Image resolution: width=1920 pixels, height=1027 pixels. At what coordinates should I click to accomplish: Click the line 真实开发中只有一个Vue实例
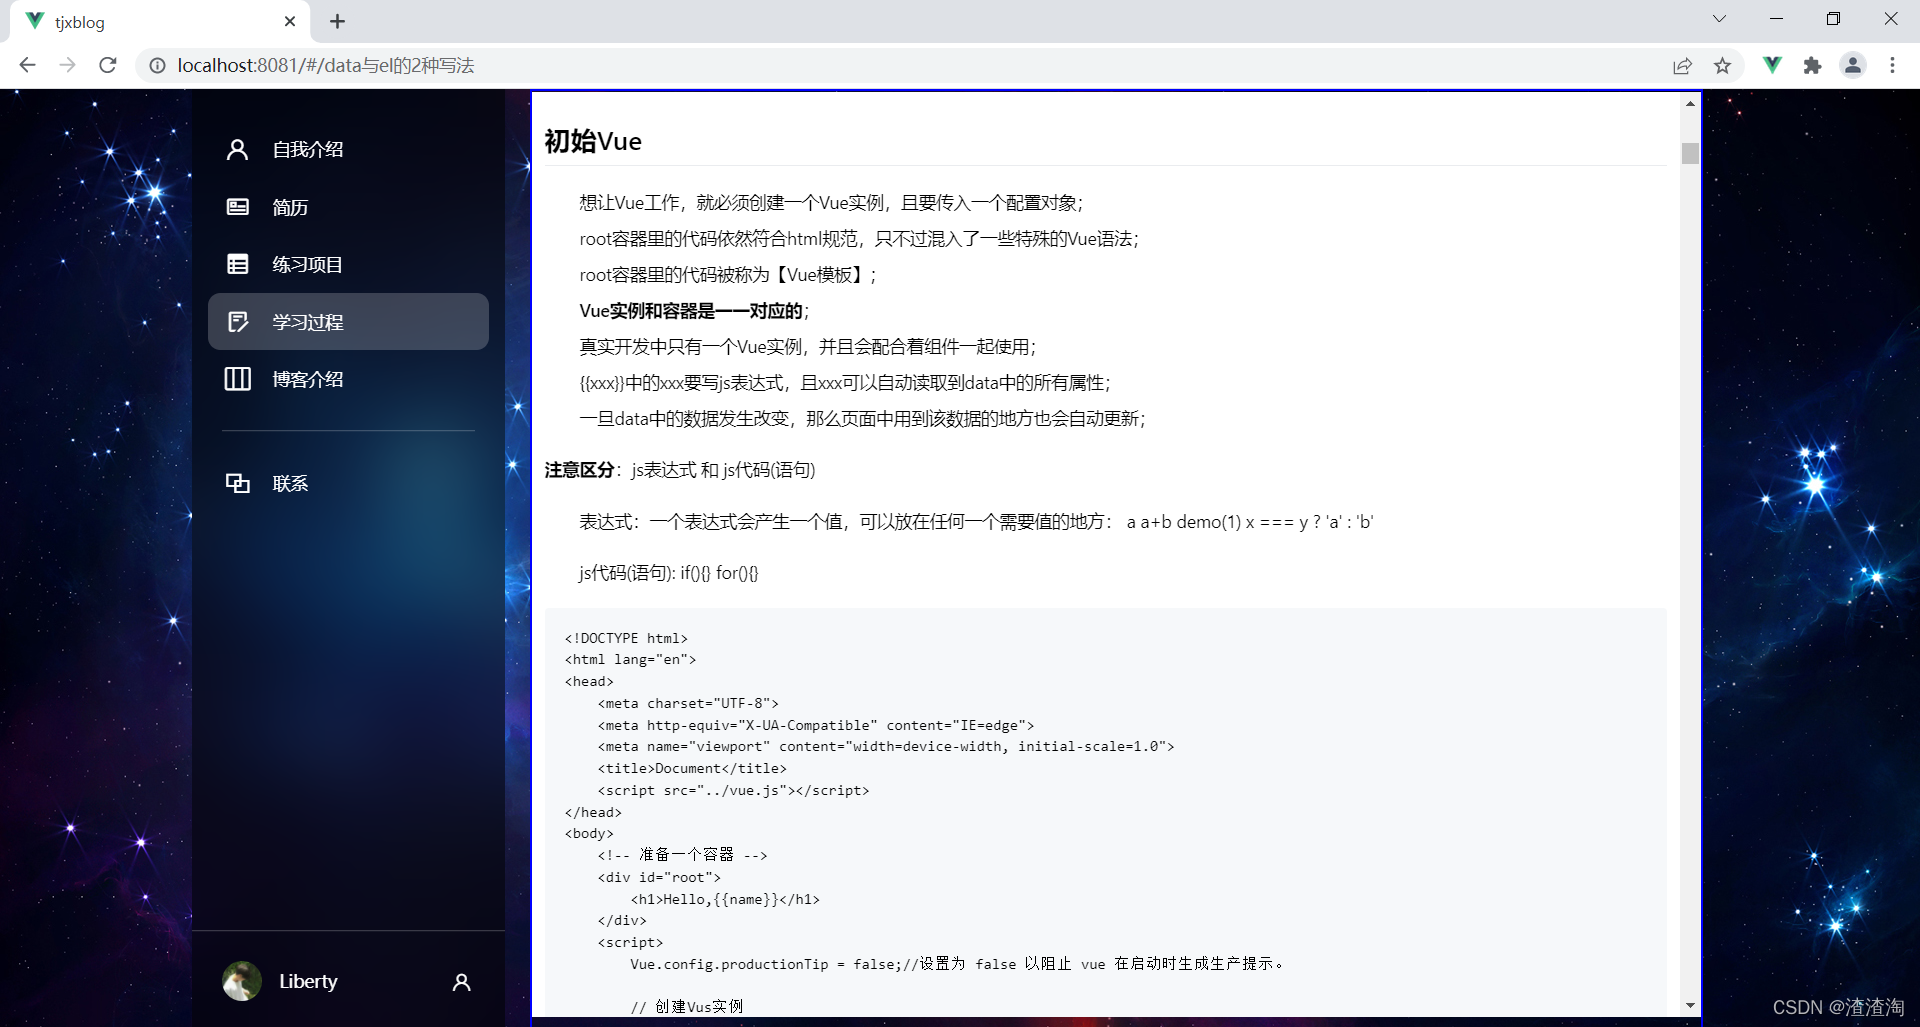[x=808, y=347]
